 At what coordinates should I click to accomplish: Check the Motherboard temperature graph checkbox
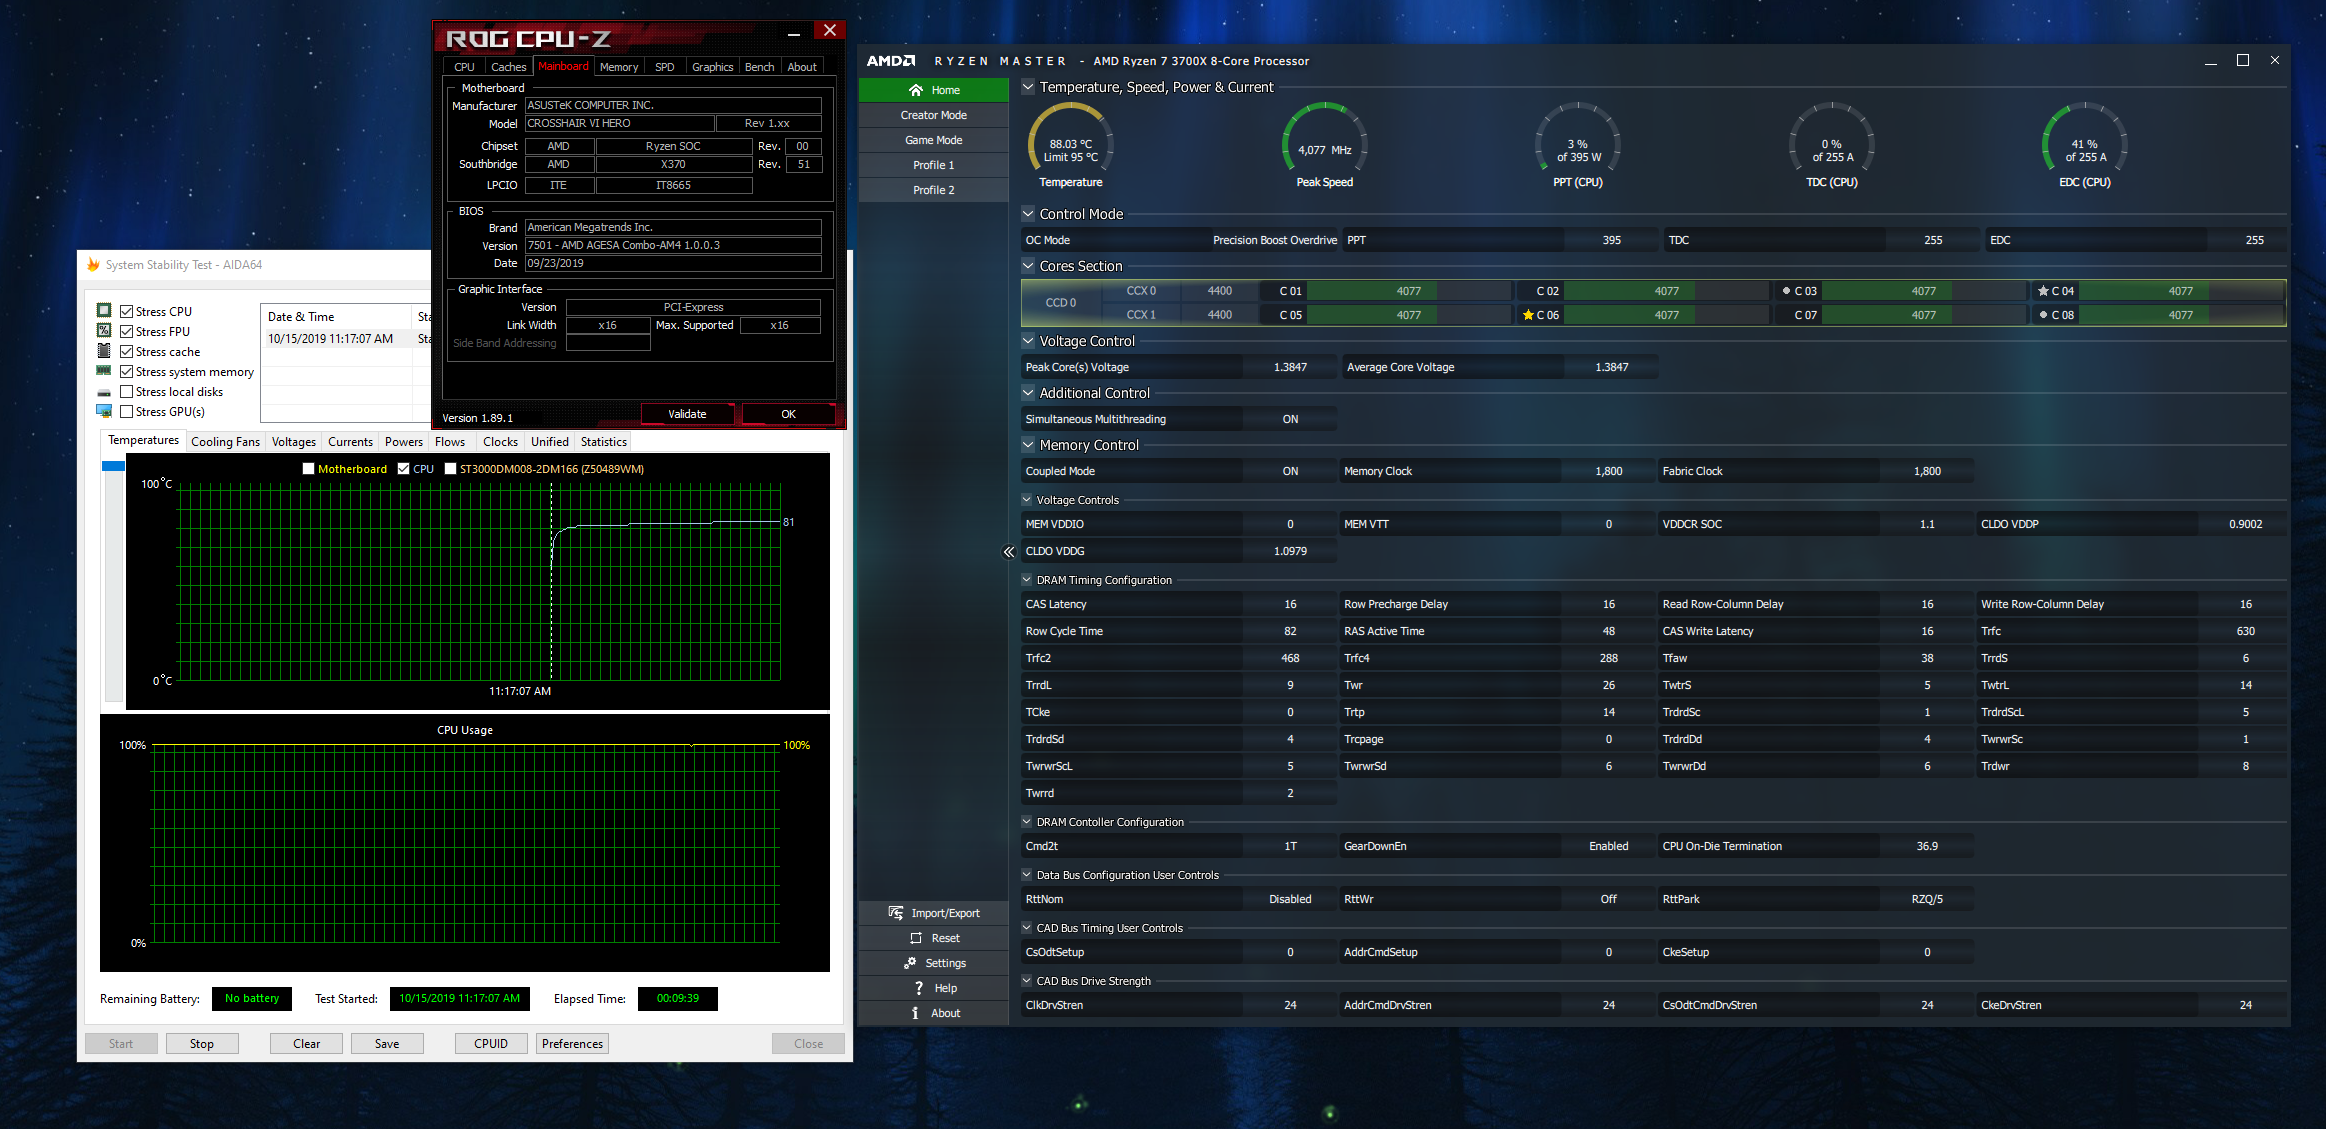[x=308, y=468]
